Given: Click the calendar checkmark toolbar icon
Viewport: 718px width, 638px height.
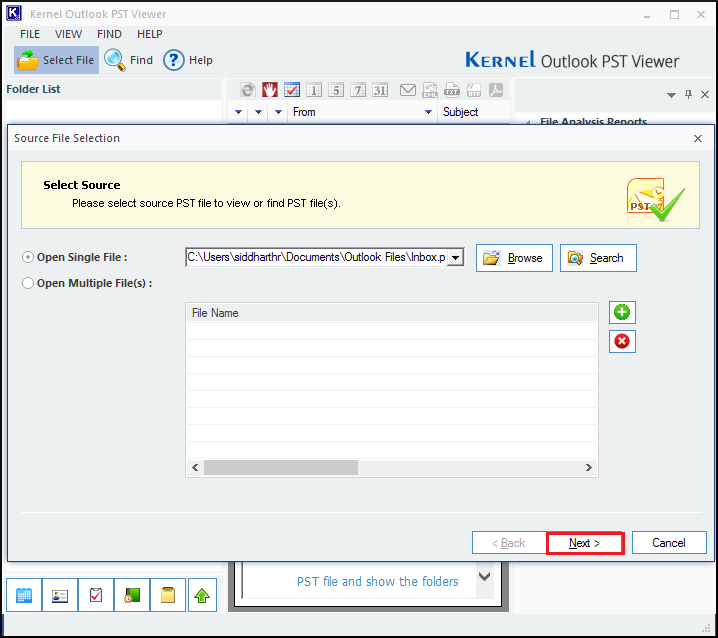Looking at the screenshot, I should click(x=292, y=90).
